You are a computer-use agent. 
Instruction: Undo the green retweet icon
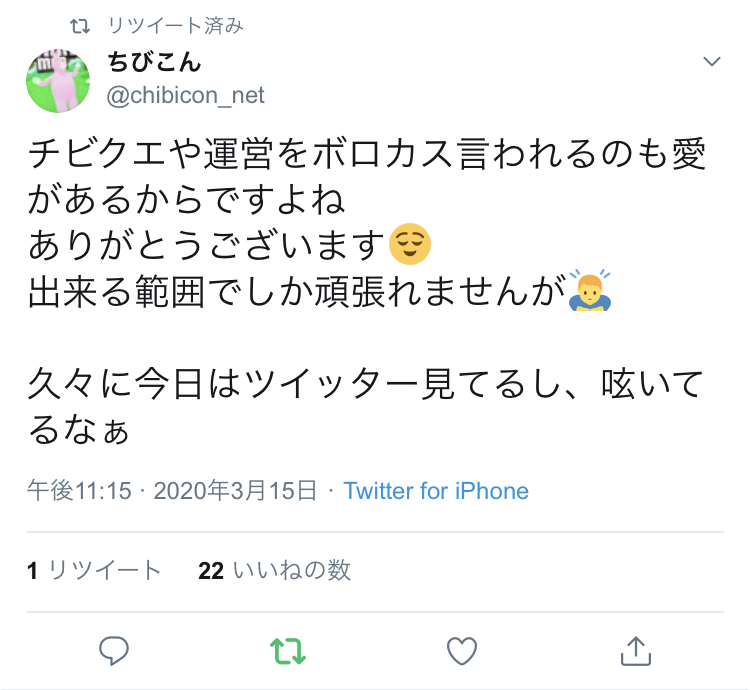tap(288, 651)
